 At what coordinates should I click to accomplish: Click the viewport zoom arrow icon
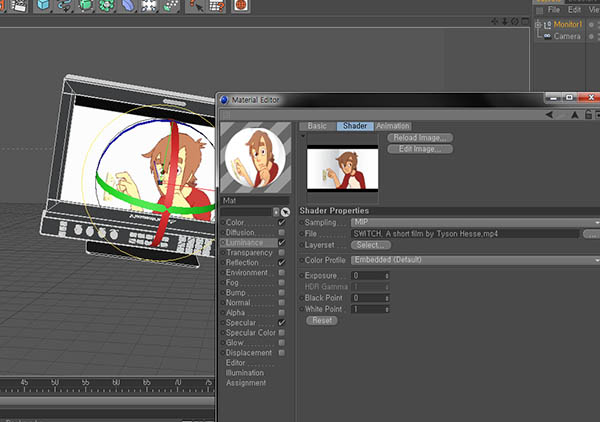point(505,21)
